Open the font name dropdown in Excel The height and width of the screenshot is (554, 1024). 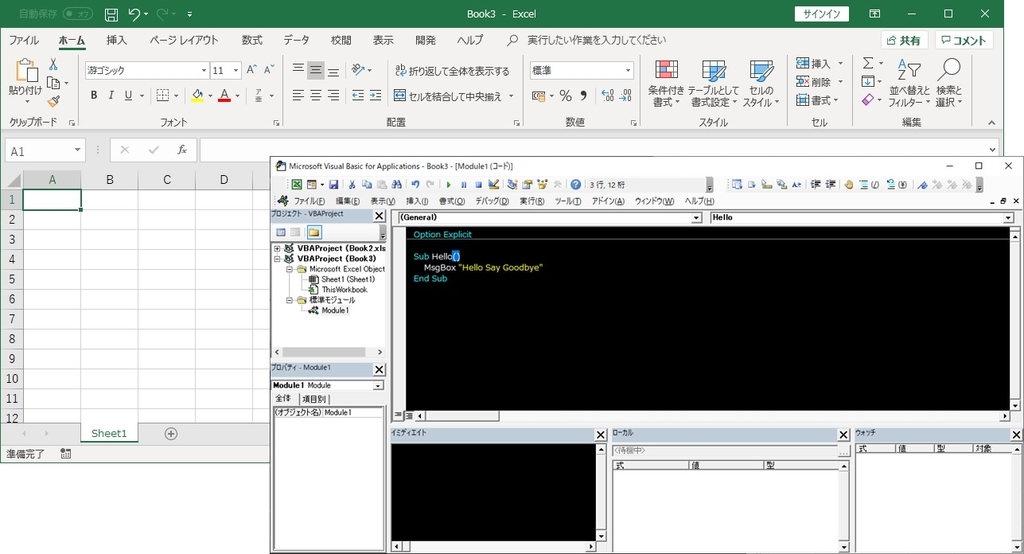pos(204,70)
